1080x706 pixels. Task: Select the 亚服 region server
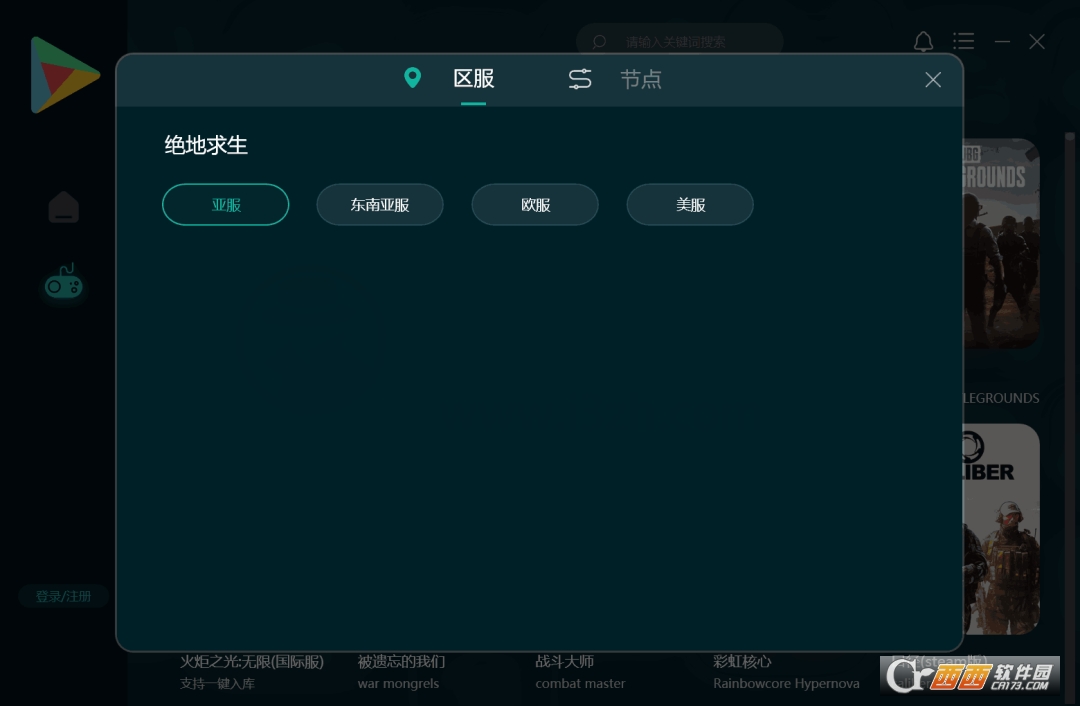click(226, 205)
